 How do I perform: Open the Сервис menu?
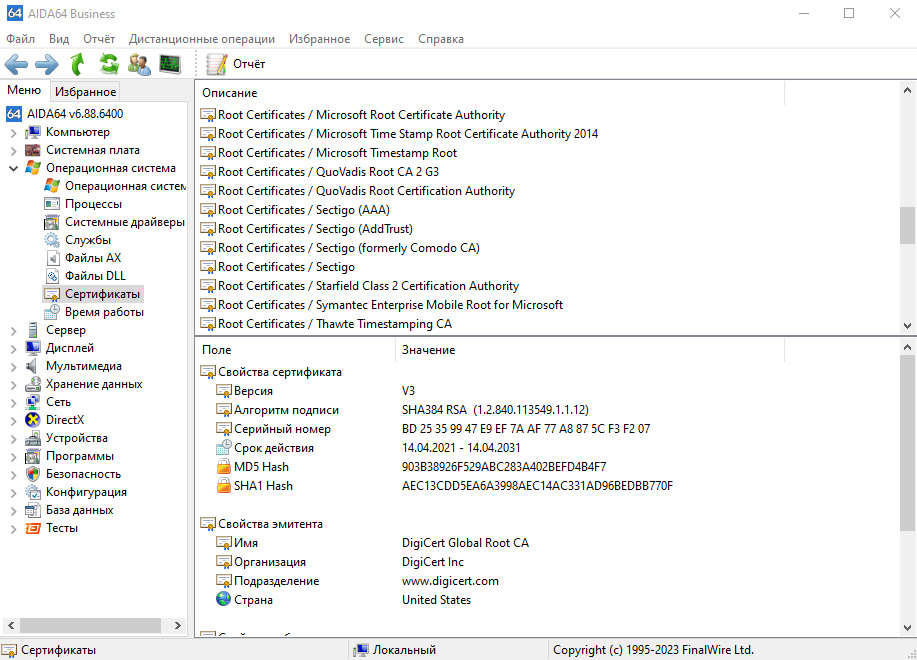click(x=384, y=39)
